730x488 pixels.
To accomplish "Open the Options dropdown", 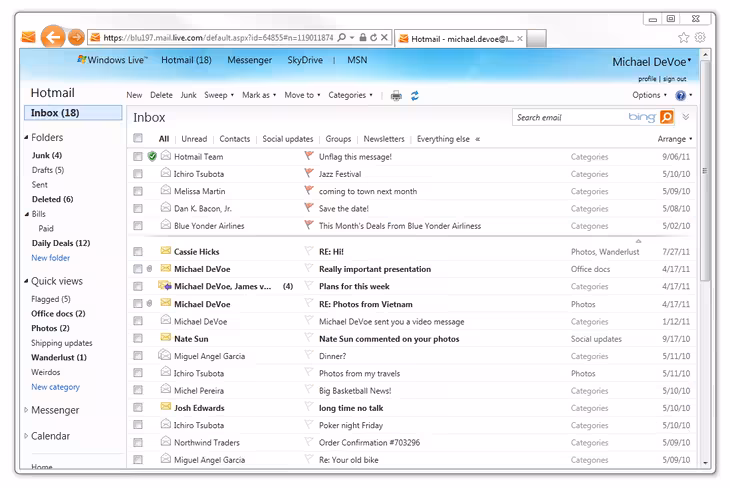I will [649, 95].
